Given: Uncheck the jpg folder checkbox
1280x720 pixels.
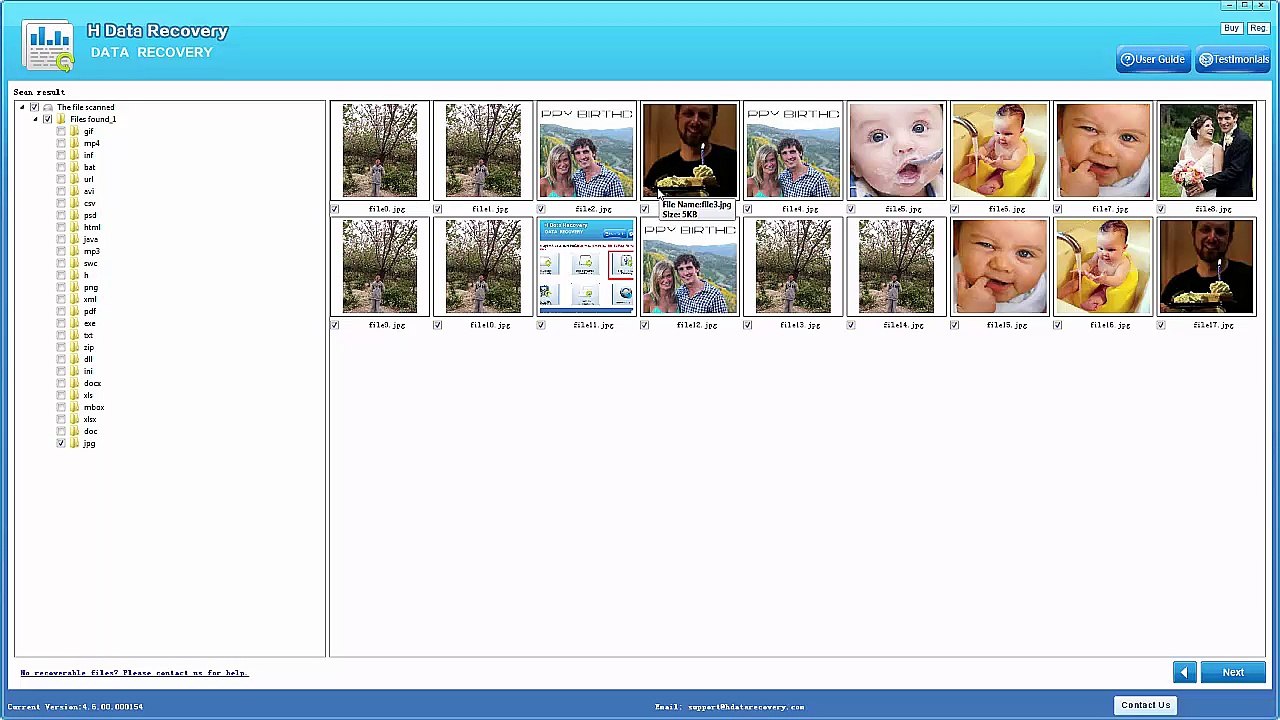Looking at the screenshot, I should click(x=61, y=443).
